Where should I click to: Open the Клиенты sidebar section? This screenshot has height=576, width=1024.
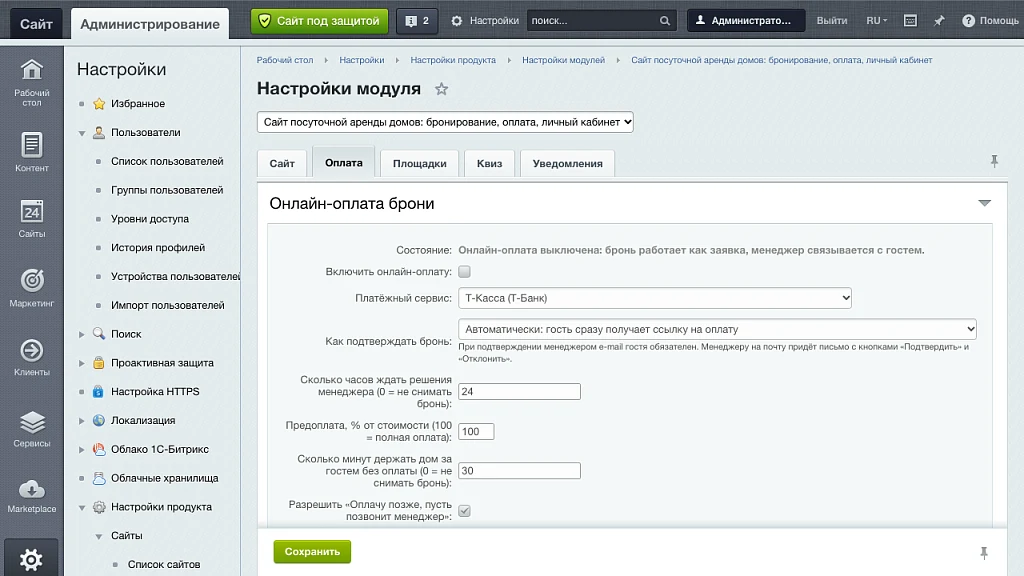[31, 357]
